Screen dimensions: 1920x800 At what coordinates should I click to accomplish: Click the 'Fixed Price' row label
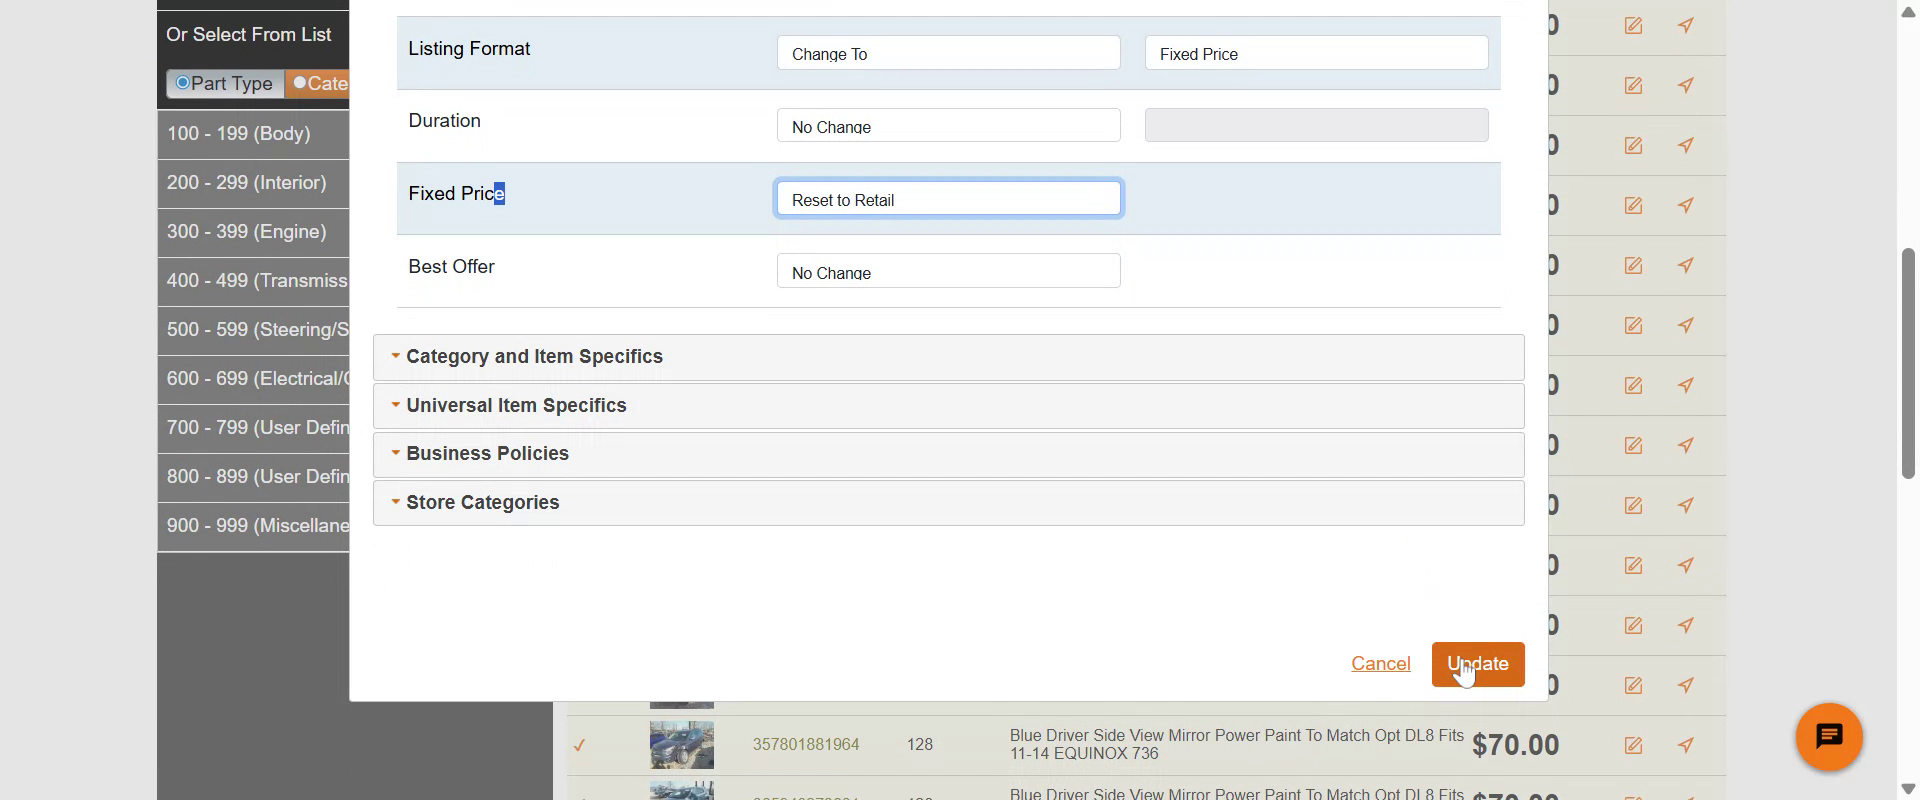pos(456,194)
